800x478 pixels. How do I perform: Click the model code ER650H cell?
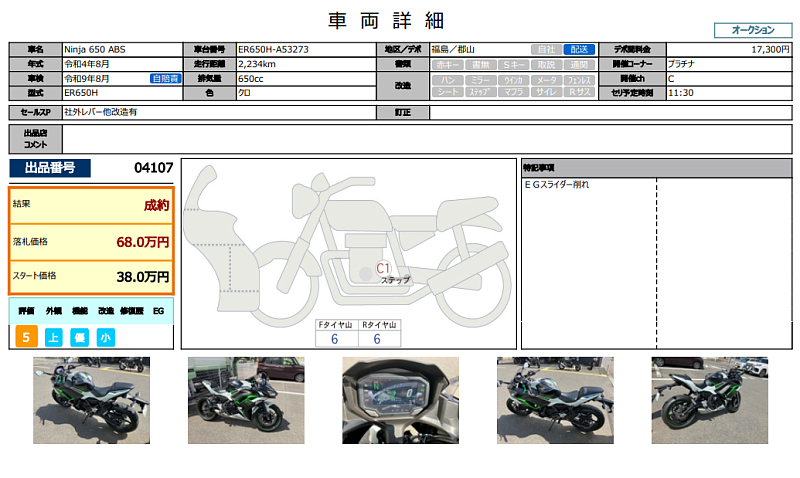[x=122, y=93]
